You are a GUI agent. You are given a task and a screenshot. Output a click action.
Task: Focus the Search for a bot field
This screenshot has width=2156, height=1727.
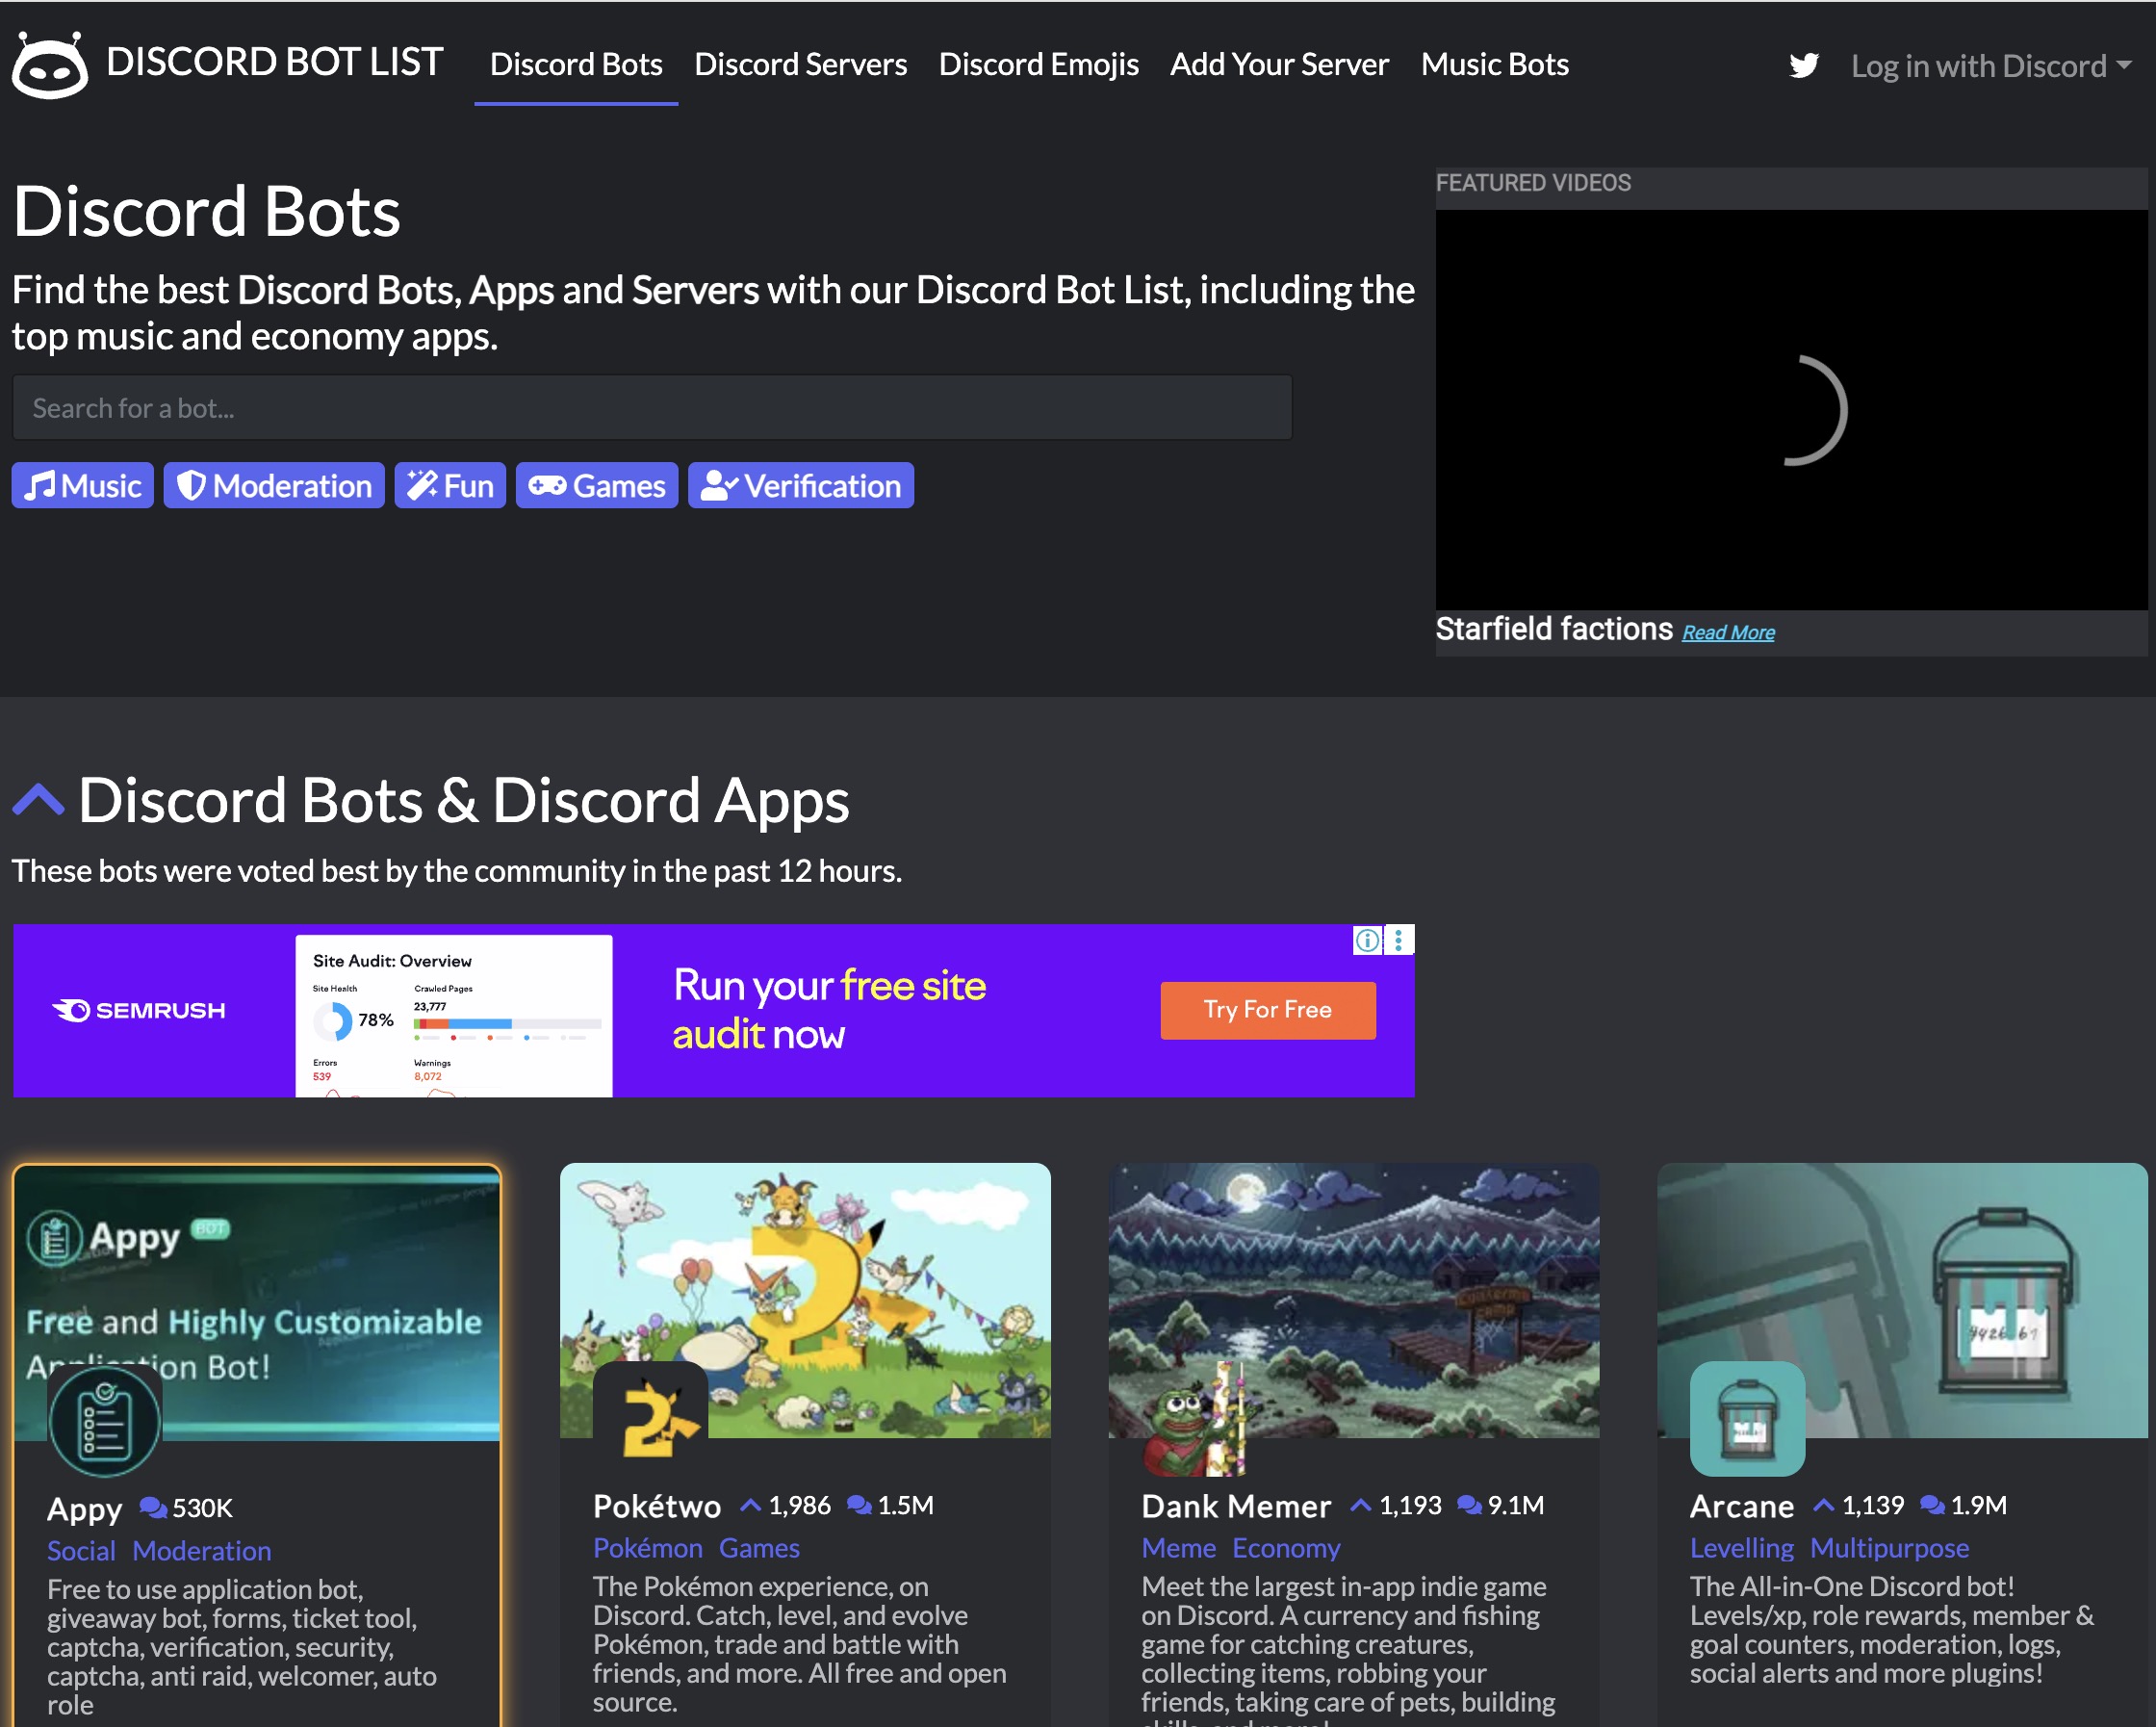[651, 408]
